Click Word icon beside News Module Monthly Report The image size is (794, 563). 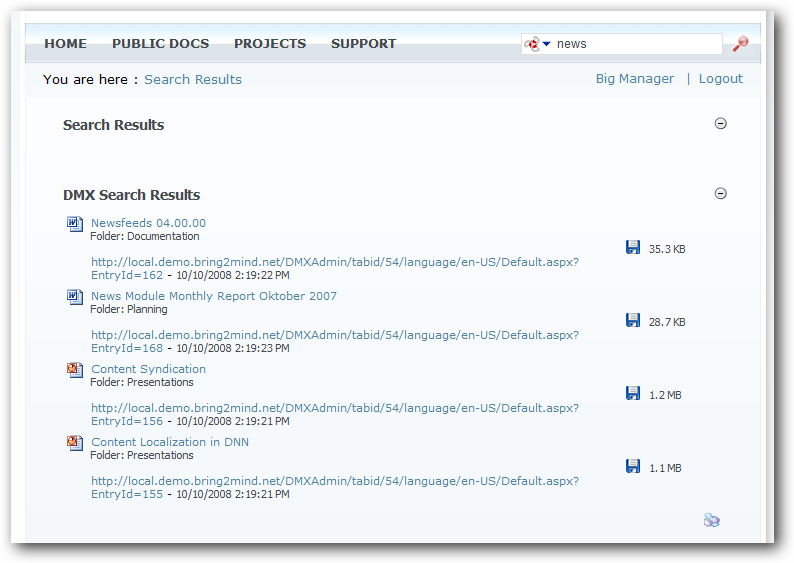[75, 297]
